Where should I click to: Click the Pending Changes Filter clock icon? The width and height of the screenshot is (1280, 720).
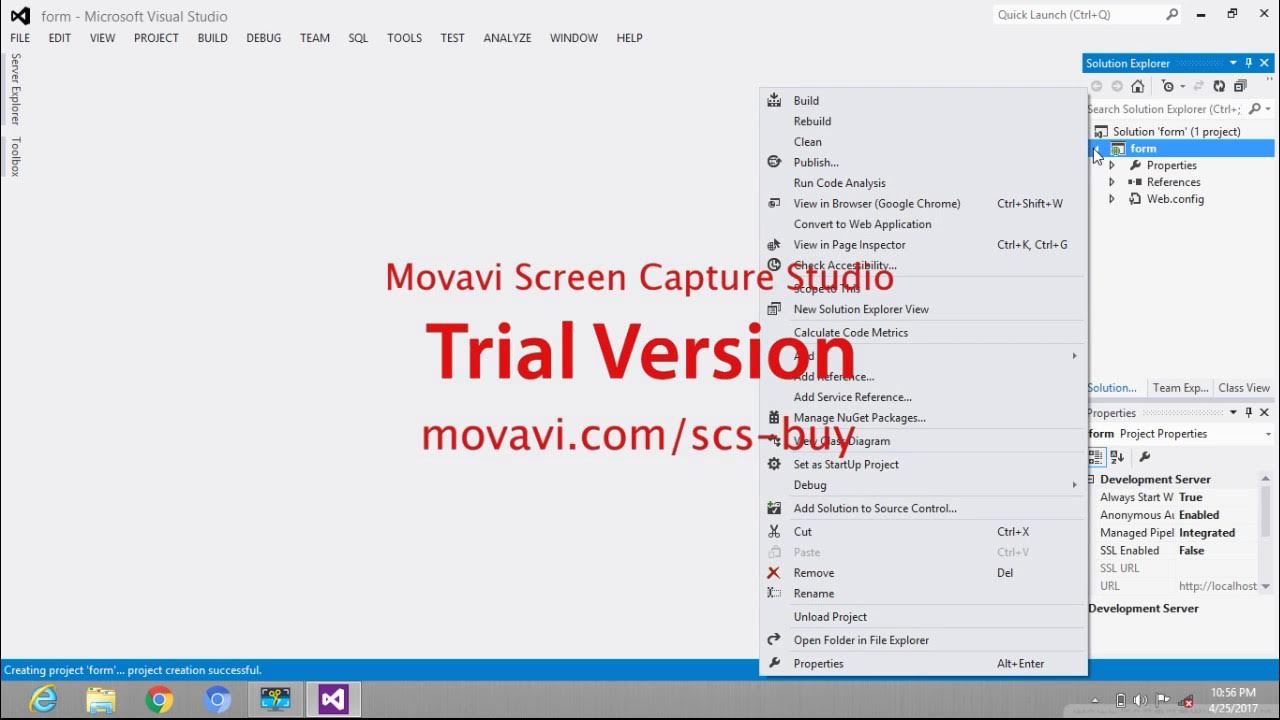(1167, 86)
